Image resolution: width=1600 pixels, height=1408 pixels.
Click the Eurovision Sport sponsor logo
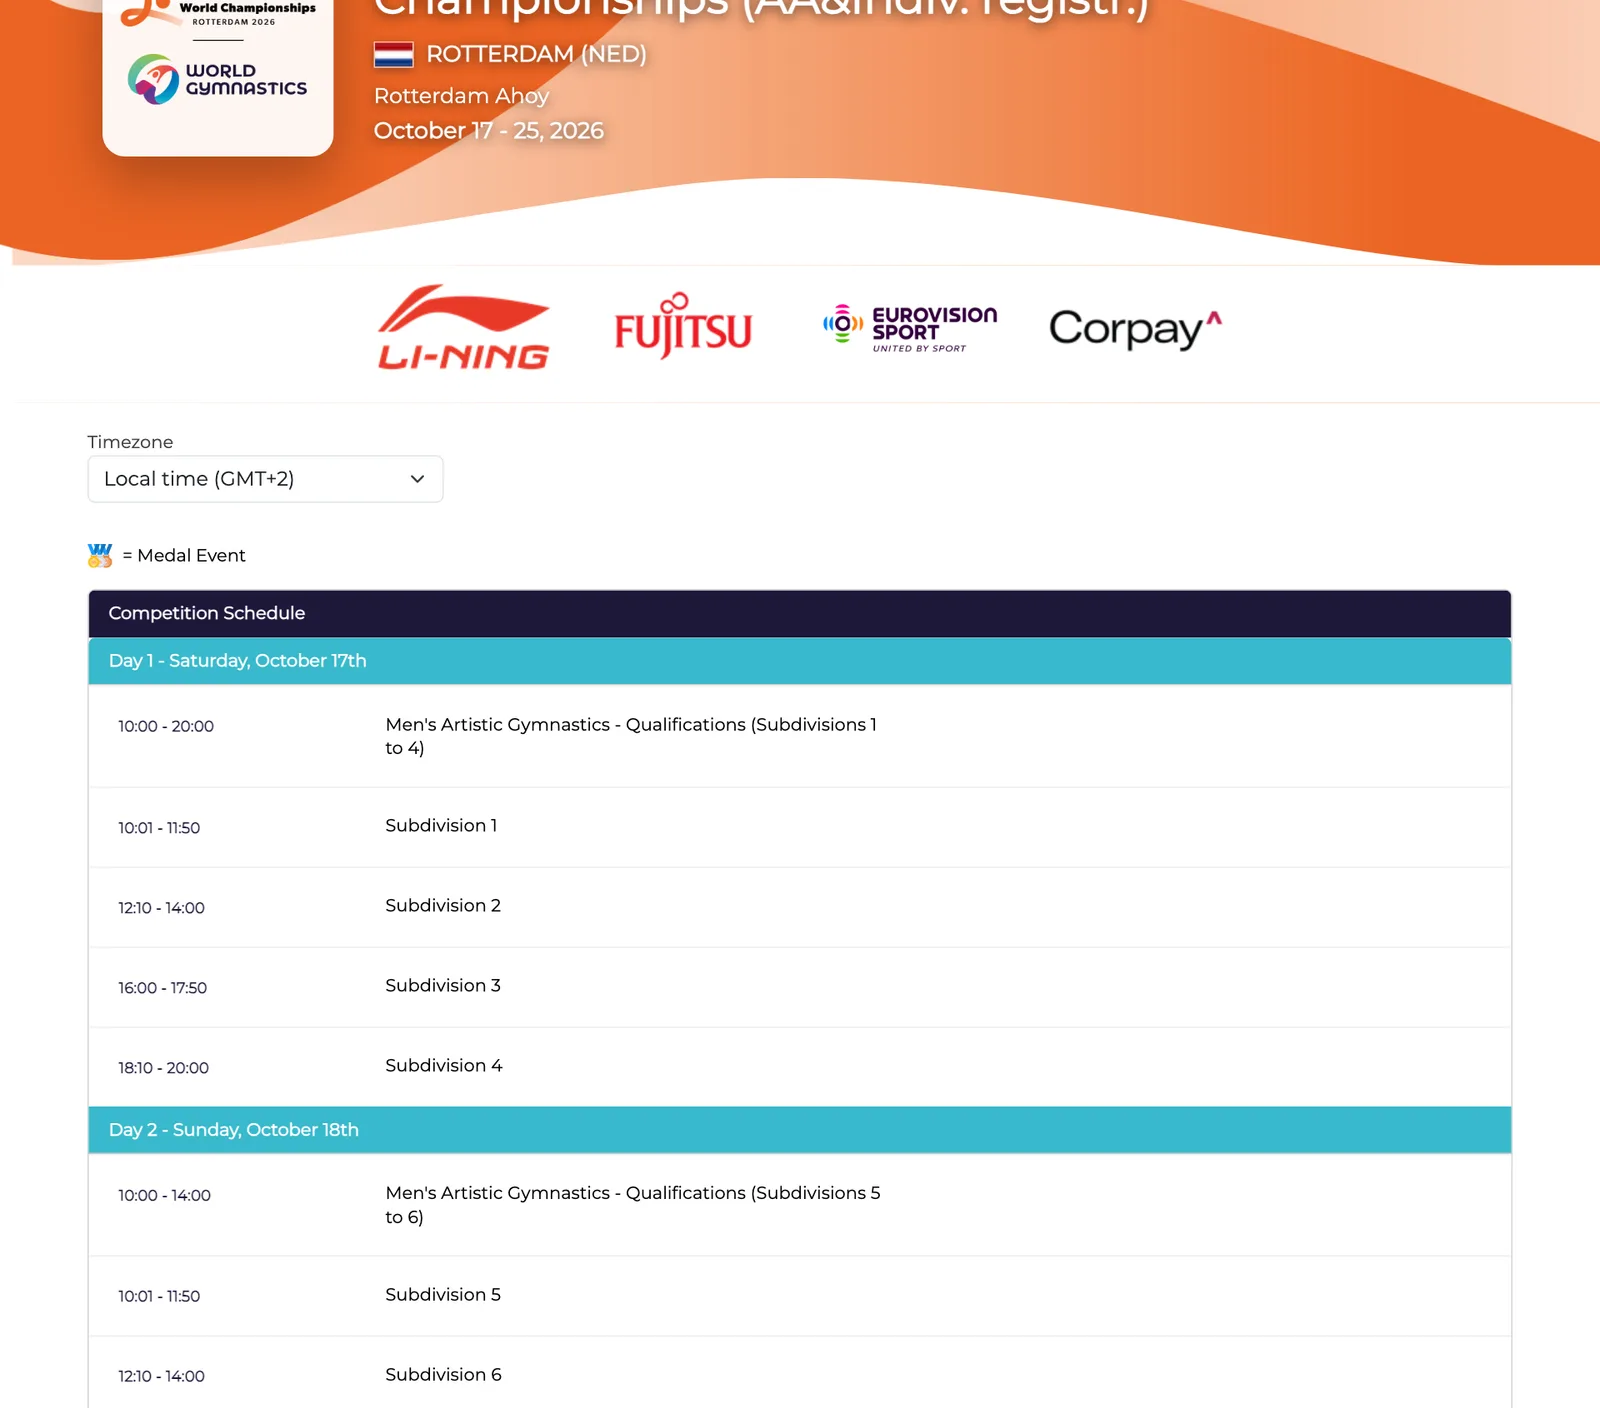click(x=910, y=328)
